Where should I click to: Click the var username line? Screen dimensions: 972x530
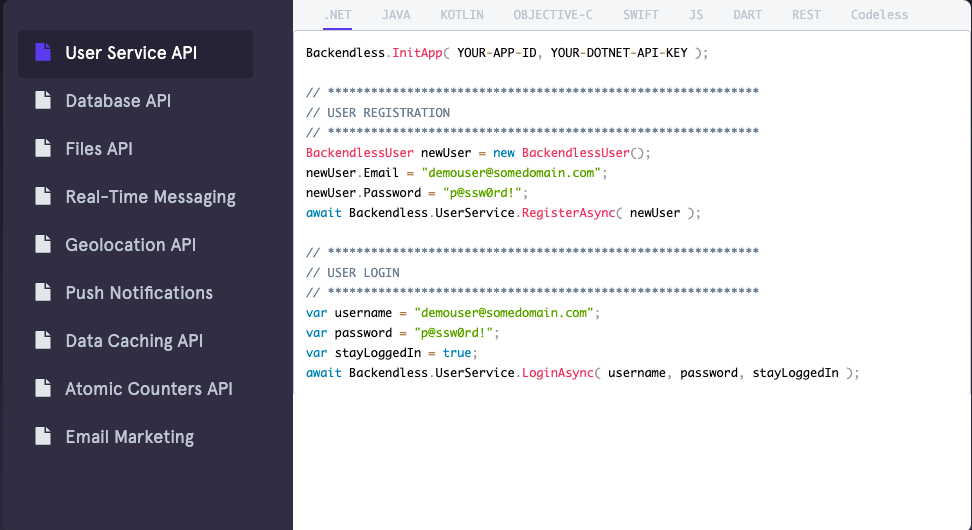pyautogui.click(x=453, y=313)
